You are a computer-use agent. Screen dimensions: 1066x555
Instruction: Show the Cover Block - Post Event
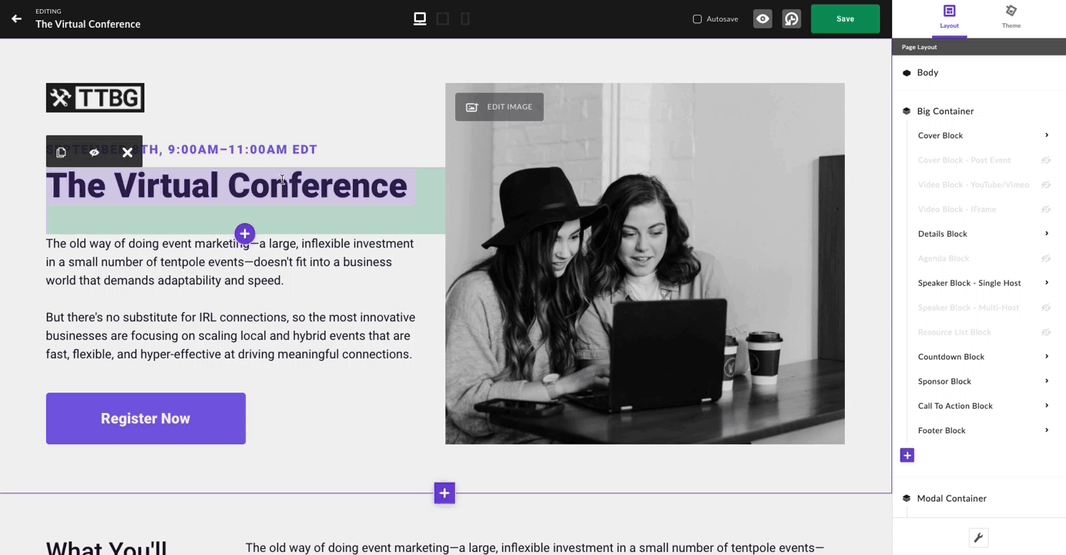click(x=1046, y=160)
